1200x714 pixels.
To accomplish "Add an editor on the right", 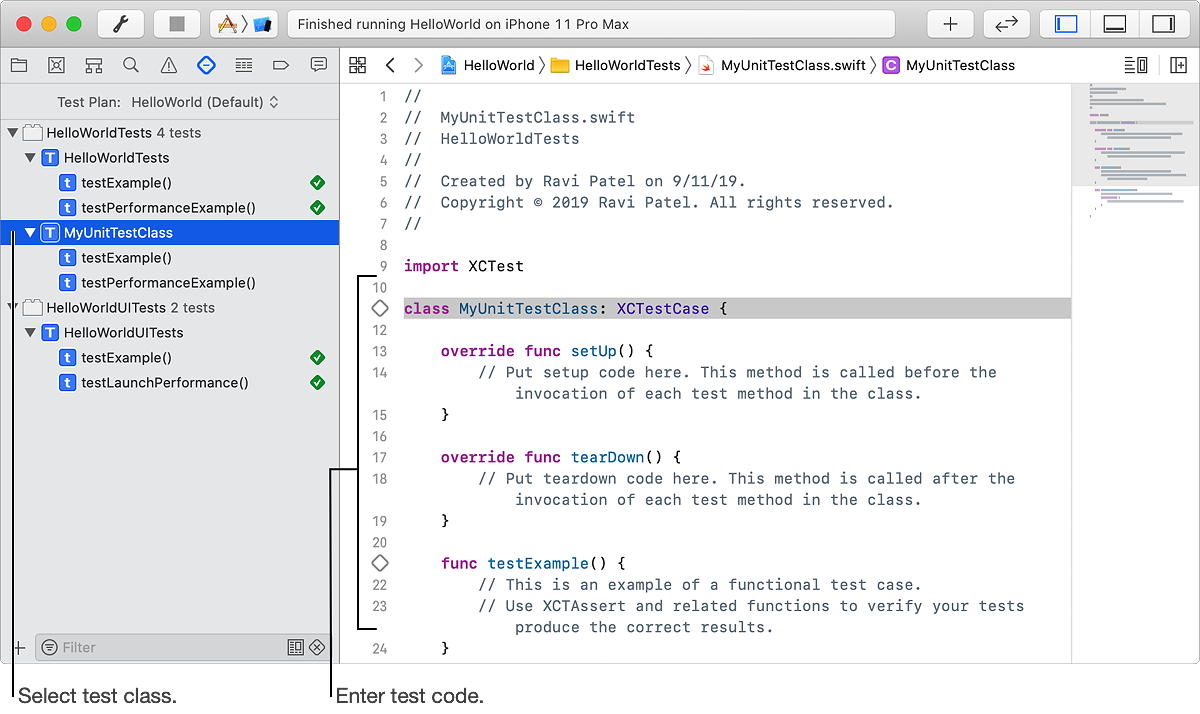I will click(x=1179, y=65).
